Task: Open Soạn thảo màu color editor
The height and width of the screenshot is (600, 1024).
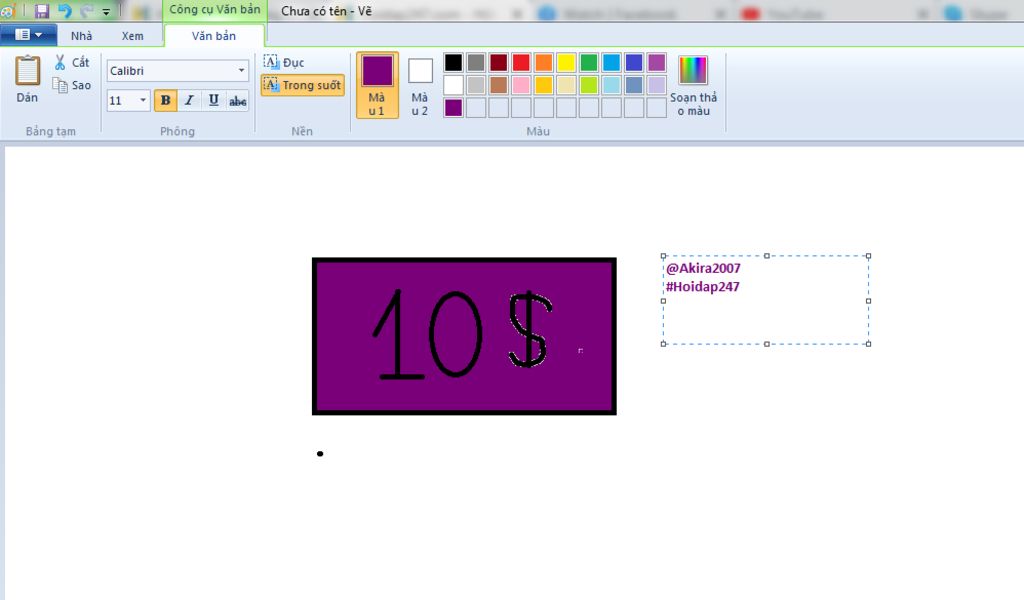Action: 693,85
